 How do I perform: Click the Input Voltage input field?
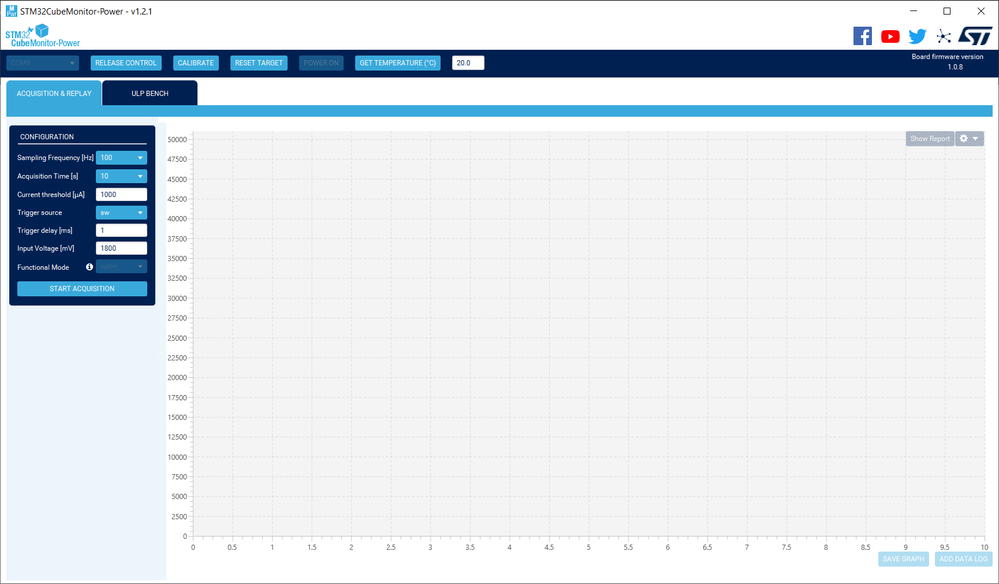(x=121, y=248)
